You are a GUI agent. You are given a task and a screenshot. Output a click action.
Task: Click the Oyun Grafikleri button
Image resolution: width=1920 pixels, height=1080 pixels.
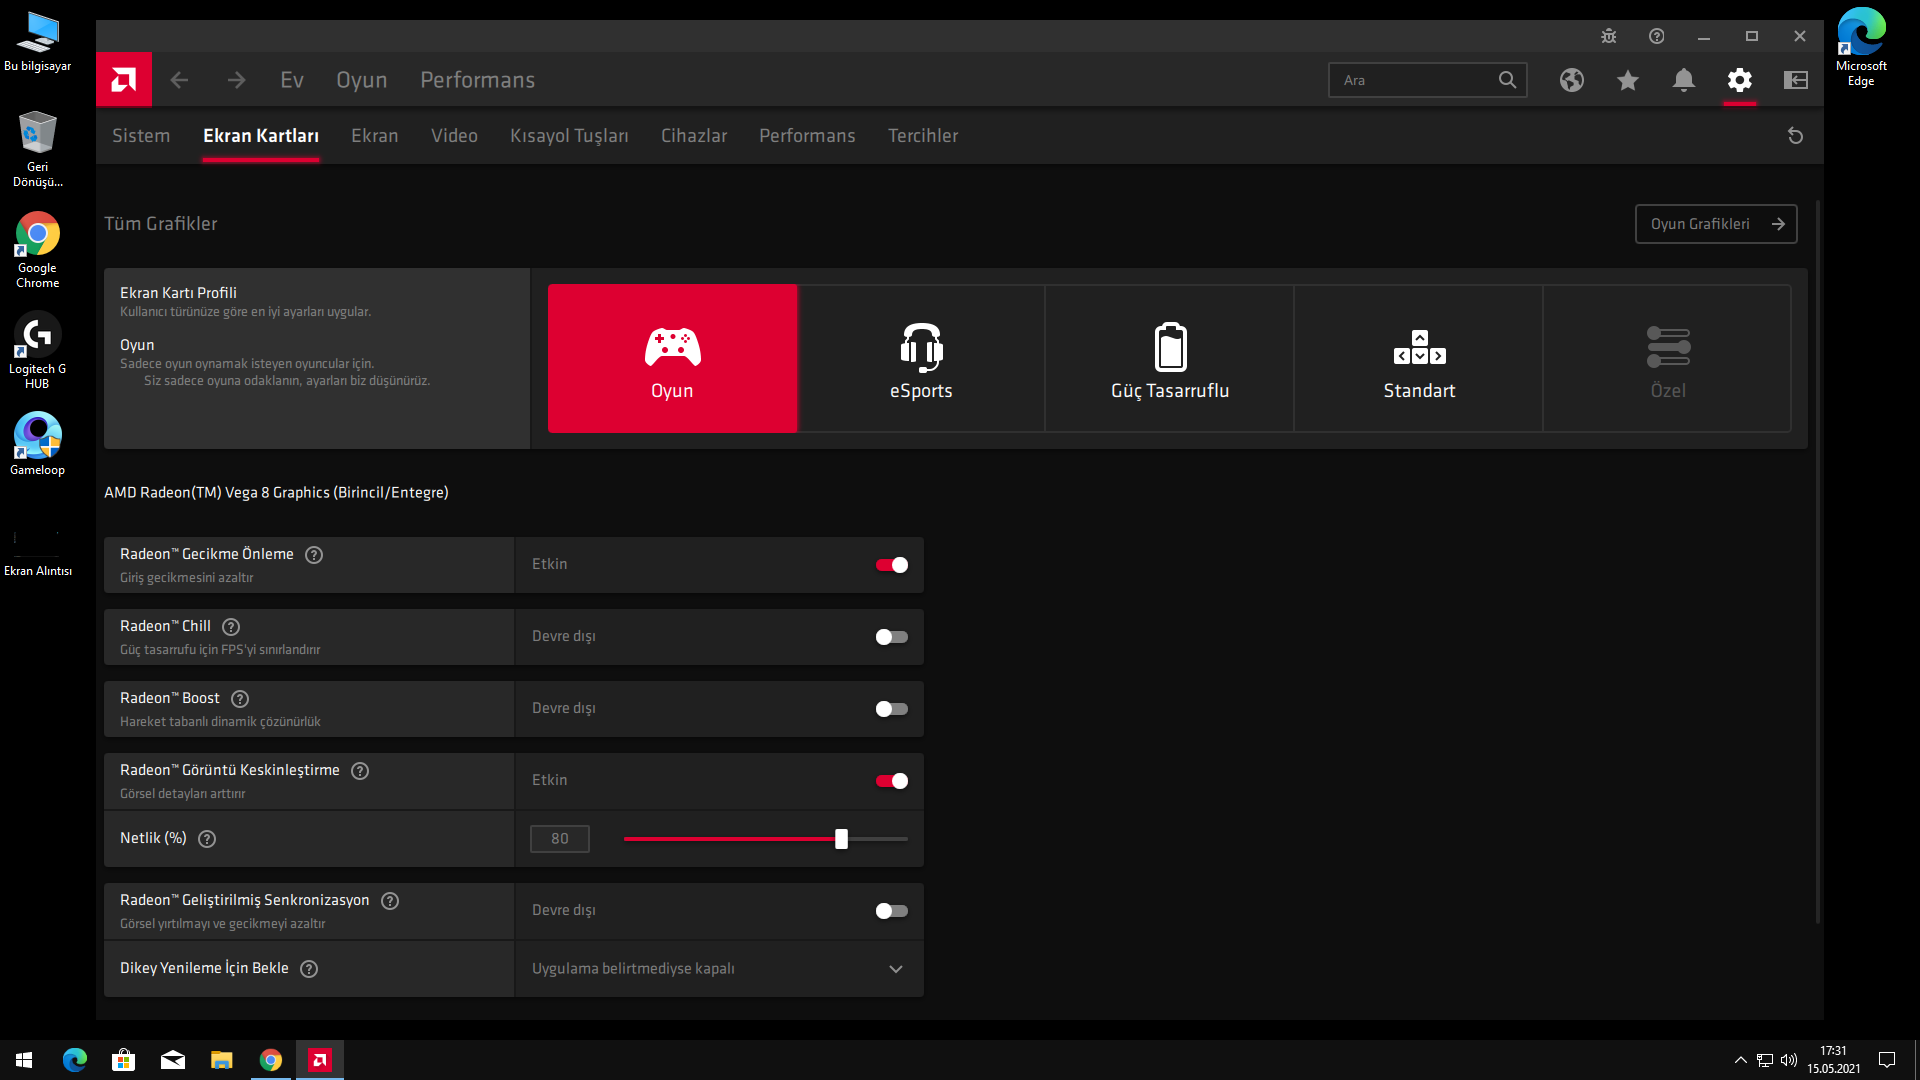tap(1715, 224)
